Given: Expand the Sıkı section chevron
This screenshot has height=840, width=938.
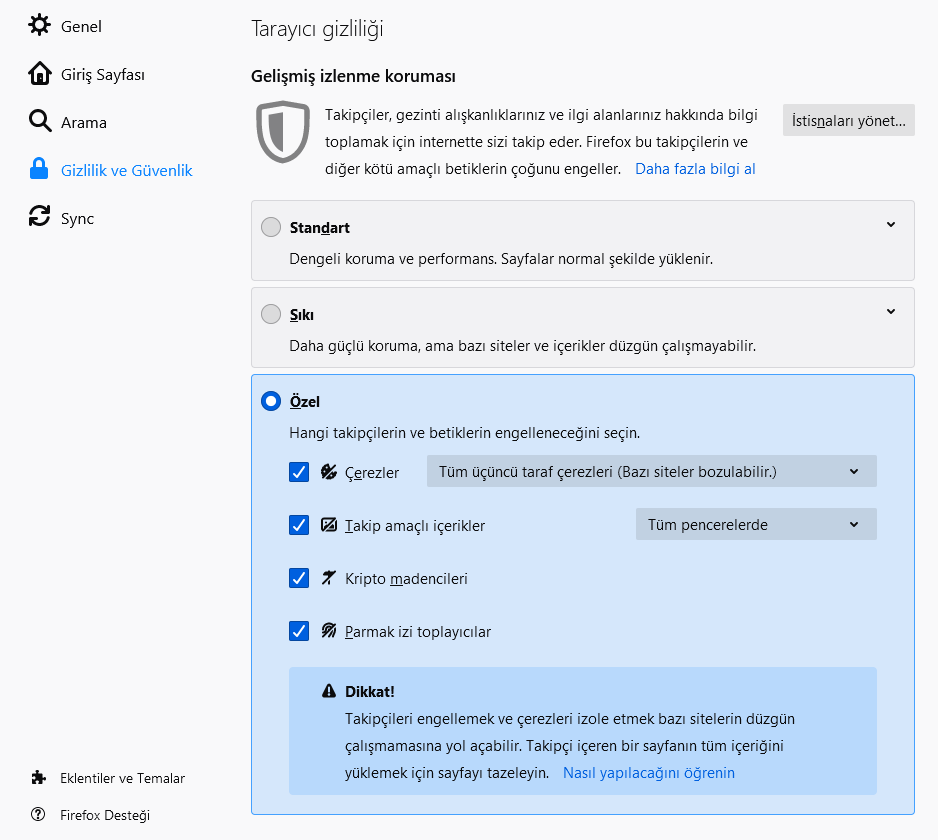Looking at the screenshot, I should (891, 312).
